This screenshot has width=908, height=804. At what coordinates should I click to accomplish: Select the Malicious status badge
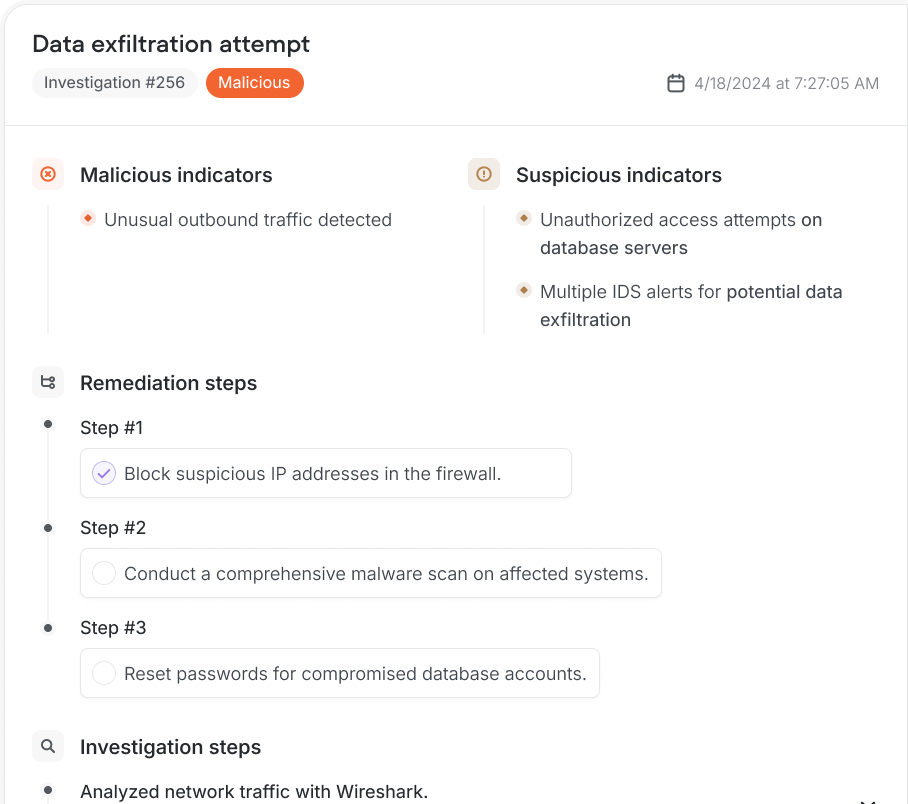254,83
